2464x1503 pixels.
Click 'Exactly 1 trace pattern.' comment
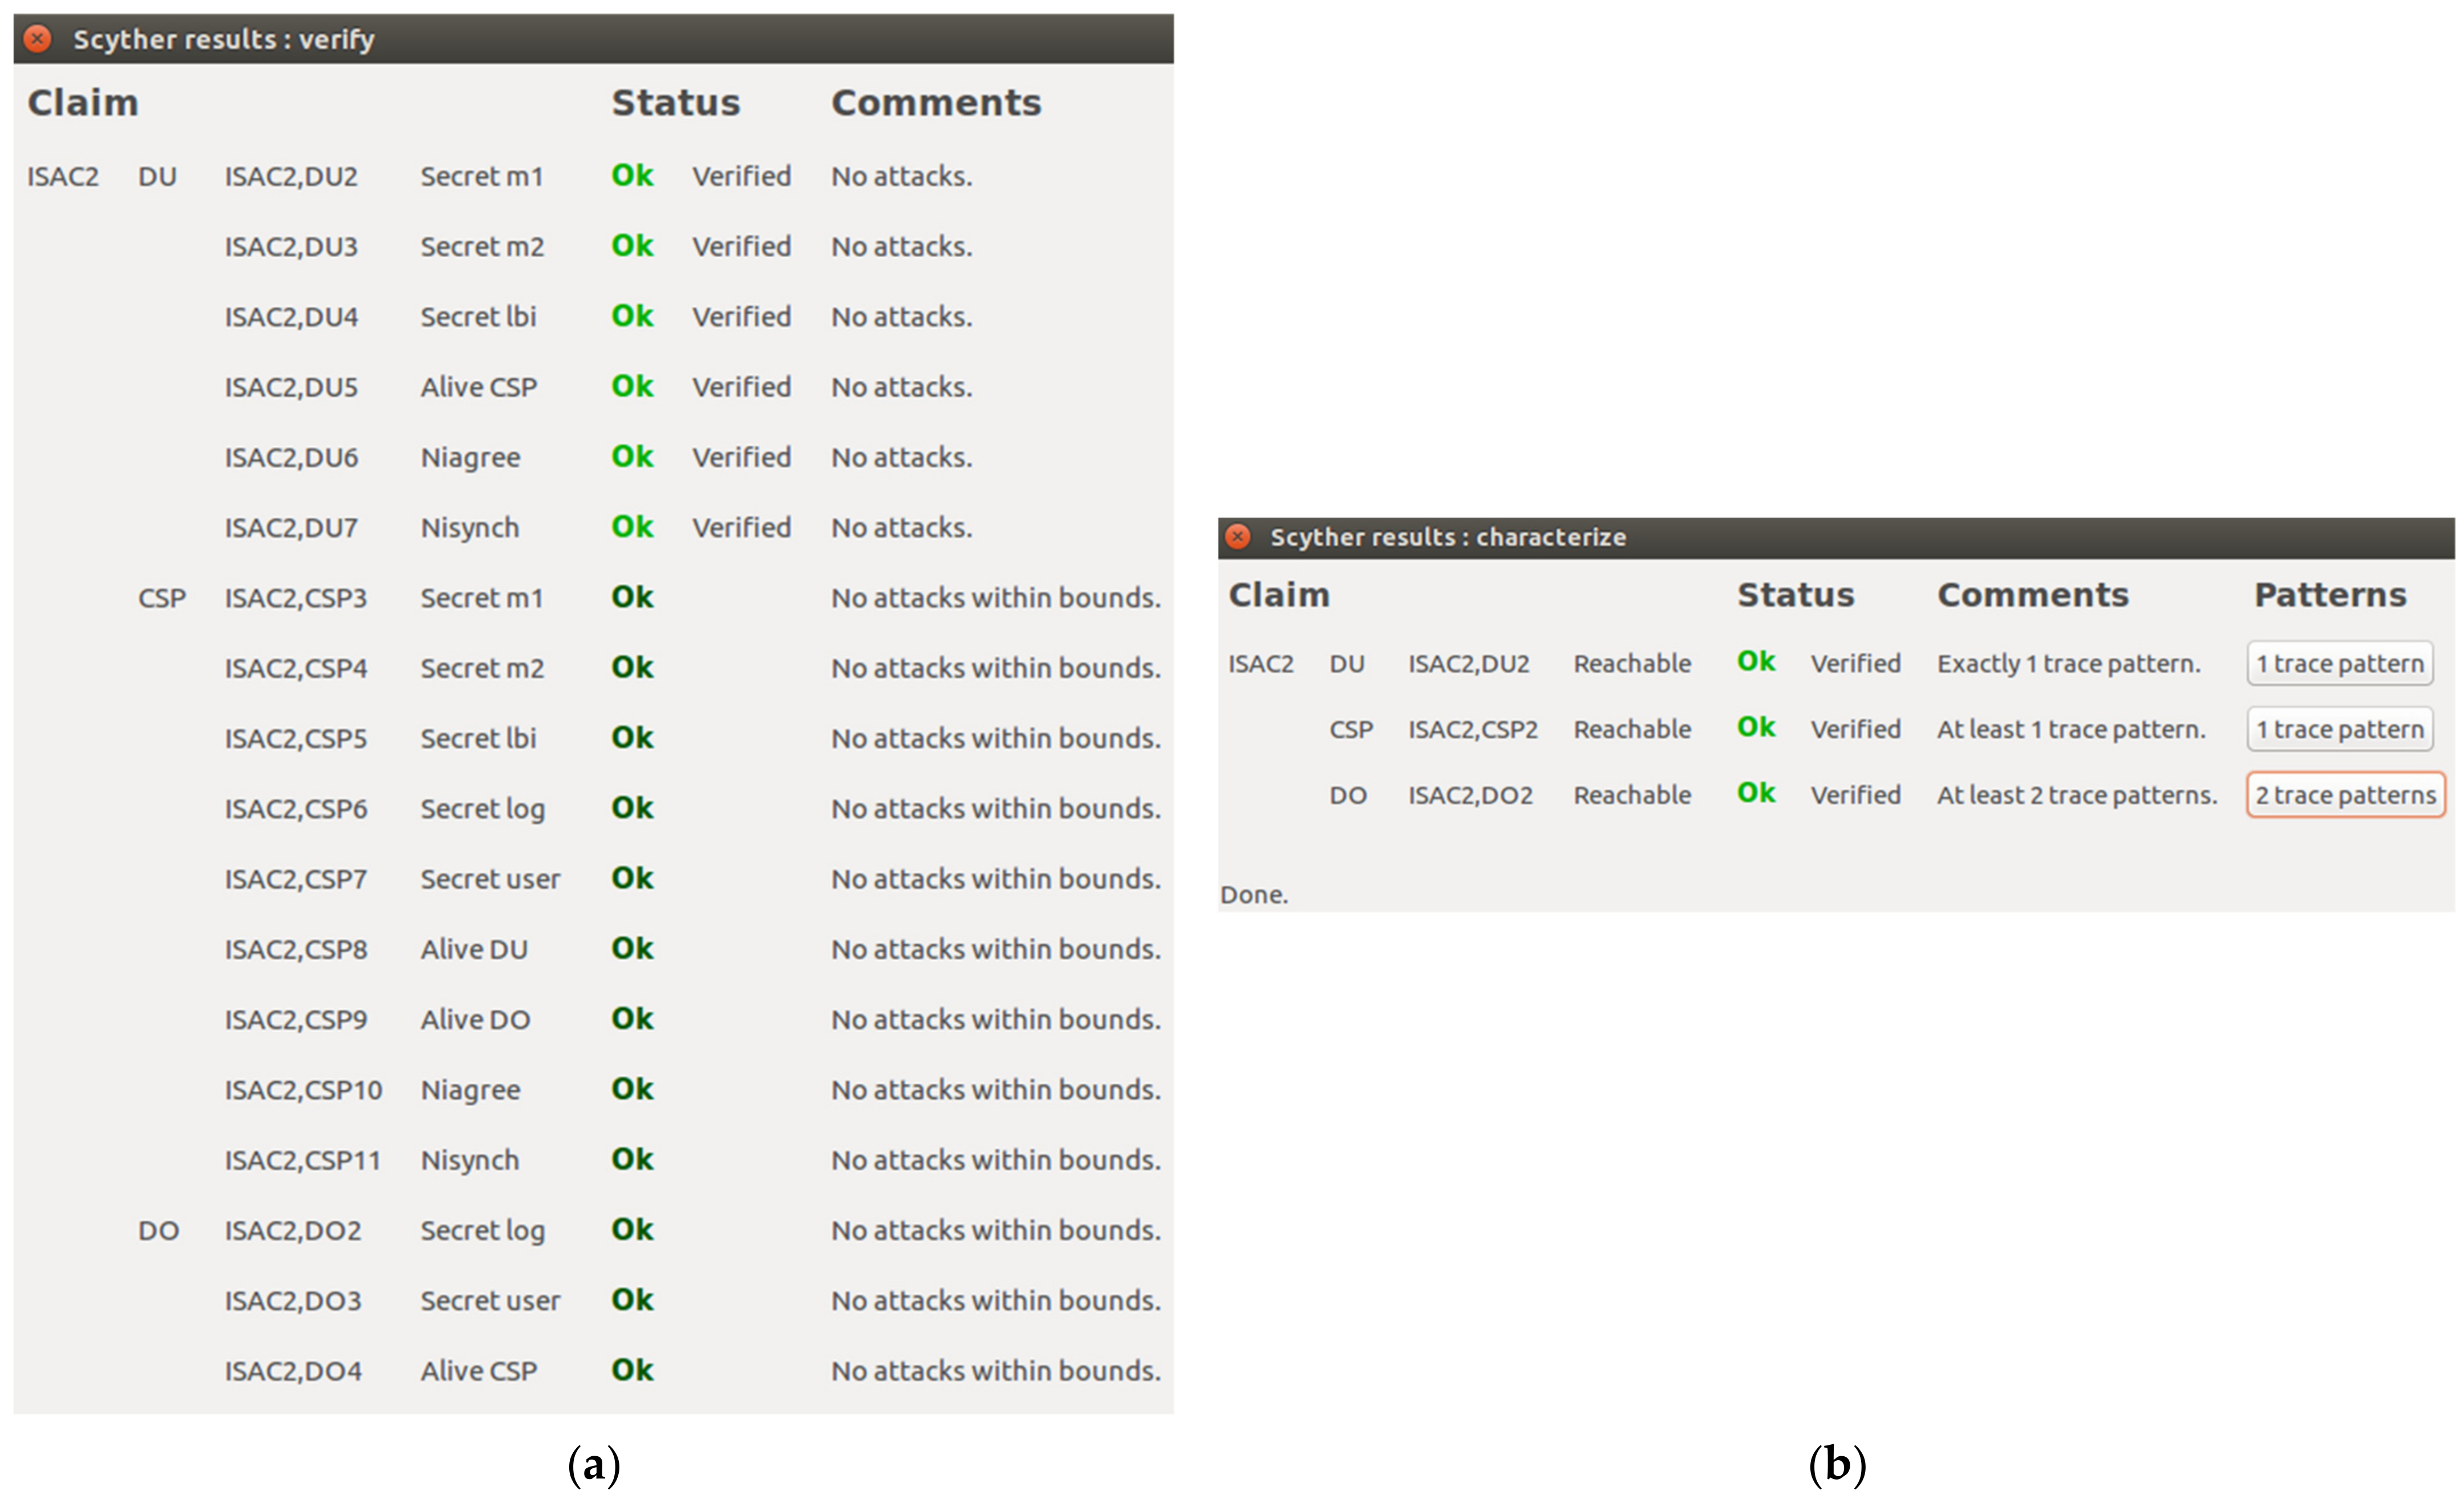(2068, 664)
